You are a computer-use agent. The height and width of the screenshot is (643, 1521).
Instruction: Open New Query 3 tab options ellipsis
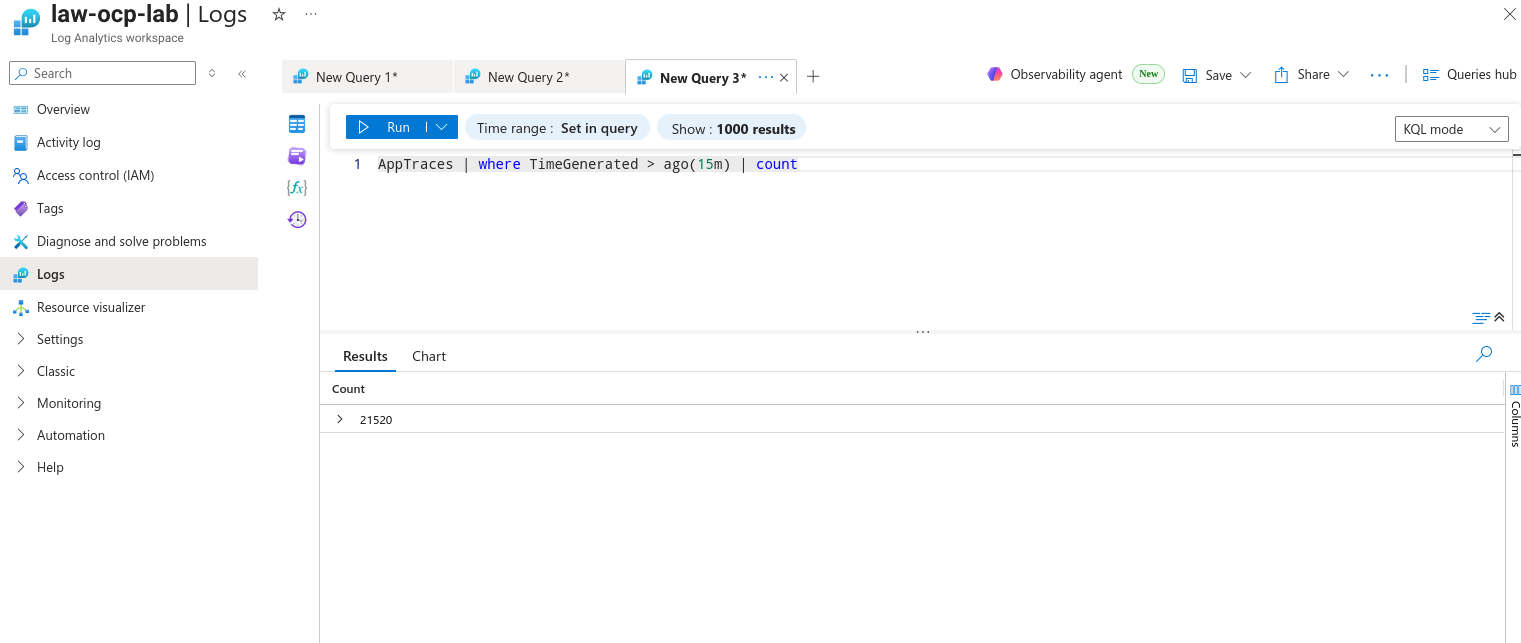coord(766,77)
